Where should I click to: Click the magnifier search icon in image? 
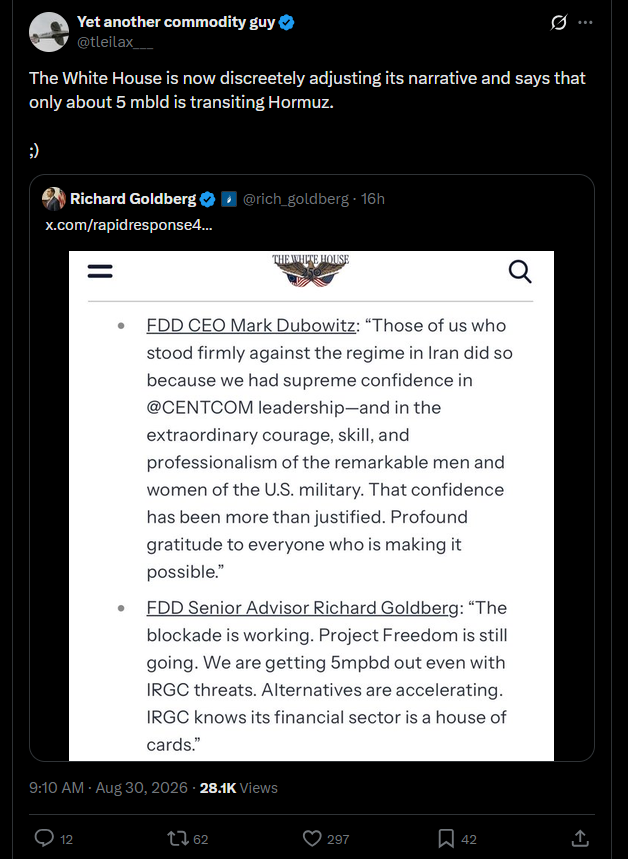pyautogui.click(x=519, y=271)
